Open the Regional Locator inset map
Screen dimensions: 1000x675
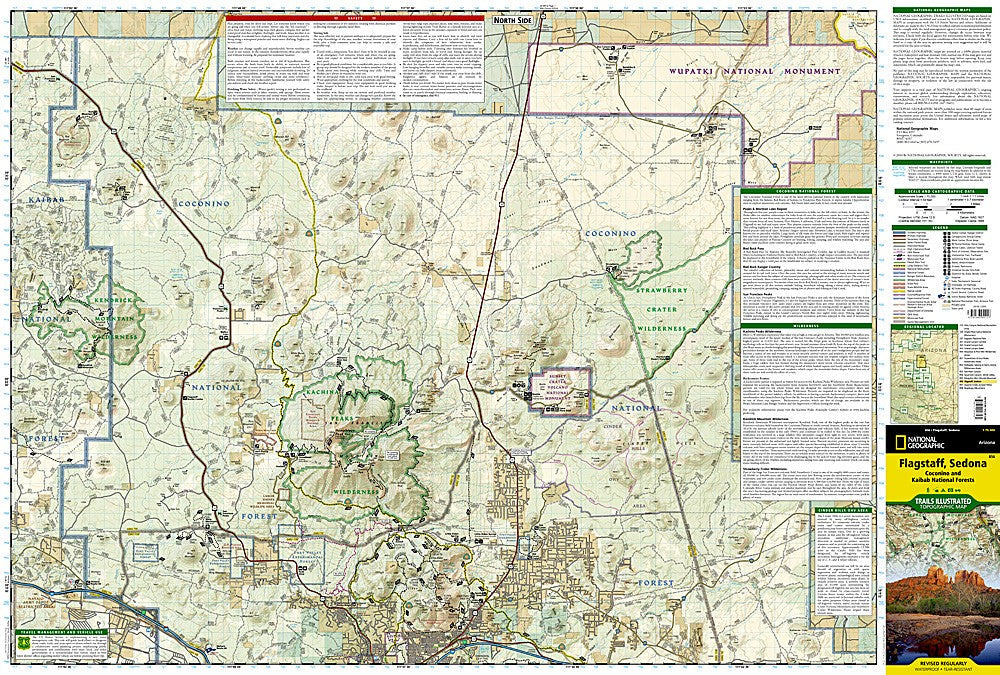[x=924, y=375]
